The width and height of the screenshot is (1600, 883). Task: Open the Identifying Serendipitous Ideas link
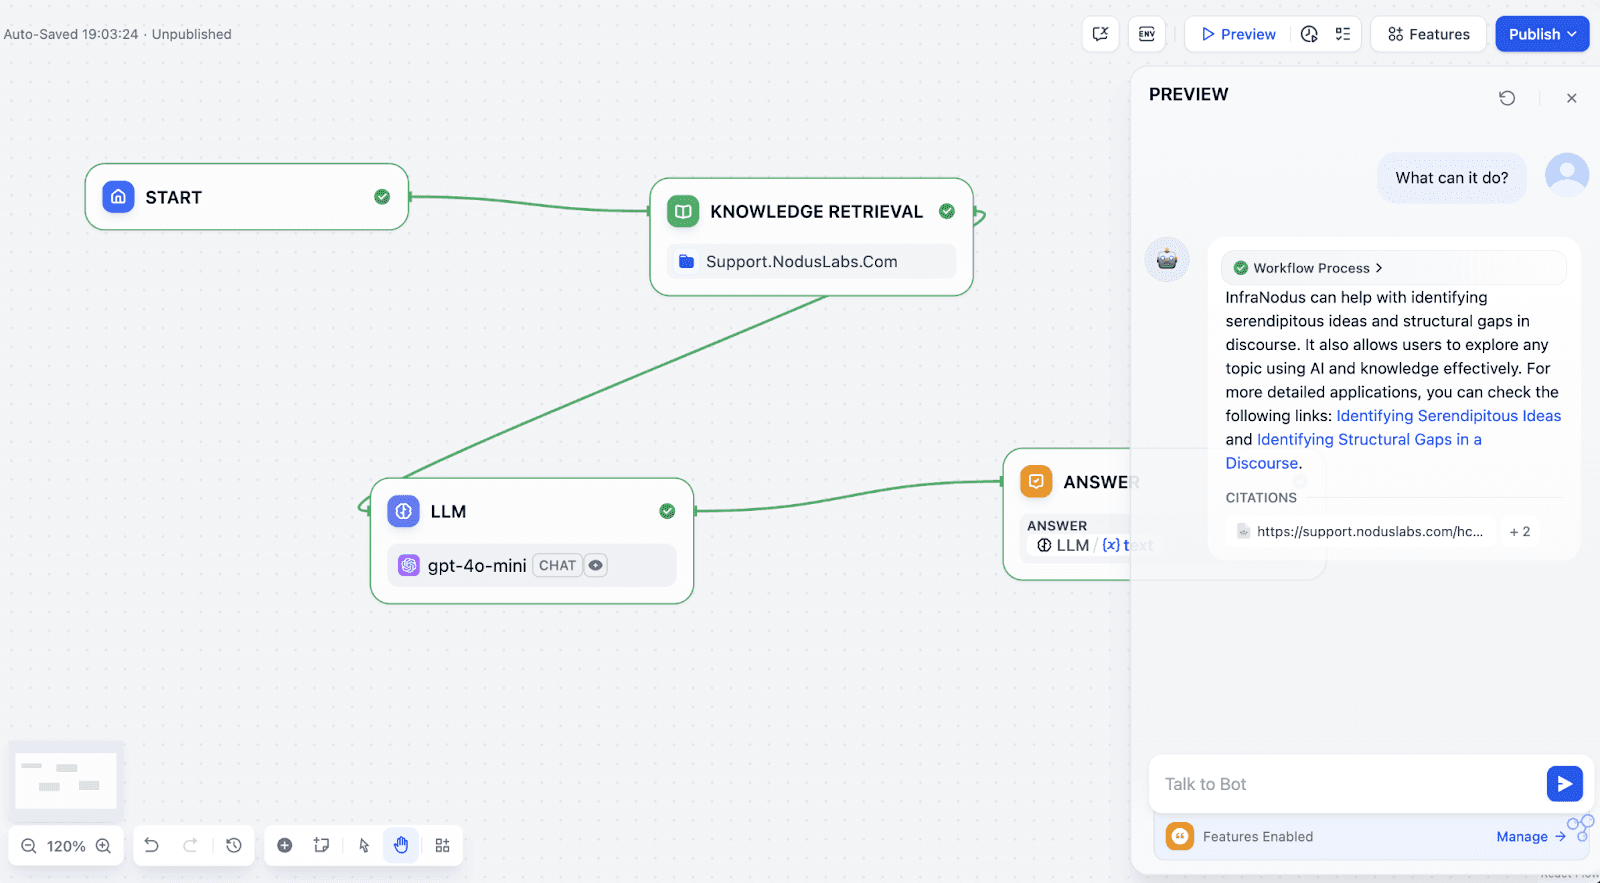pyautogui.click(x=1448, y=416)
